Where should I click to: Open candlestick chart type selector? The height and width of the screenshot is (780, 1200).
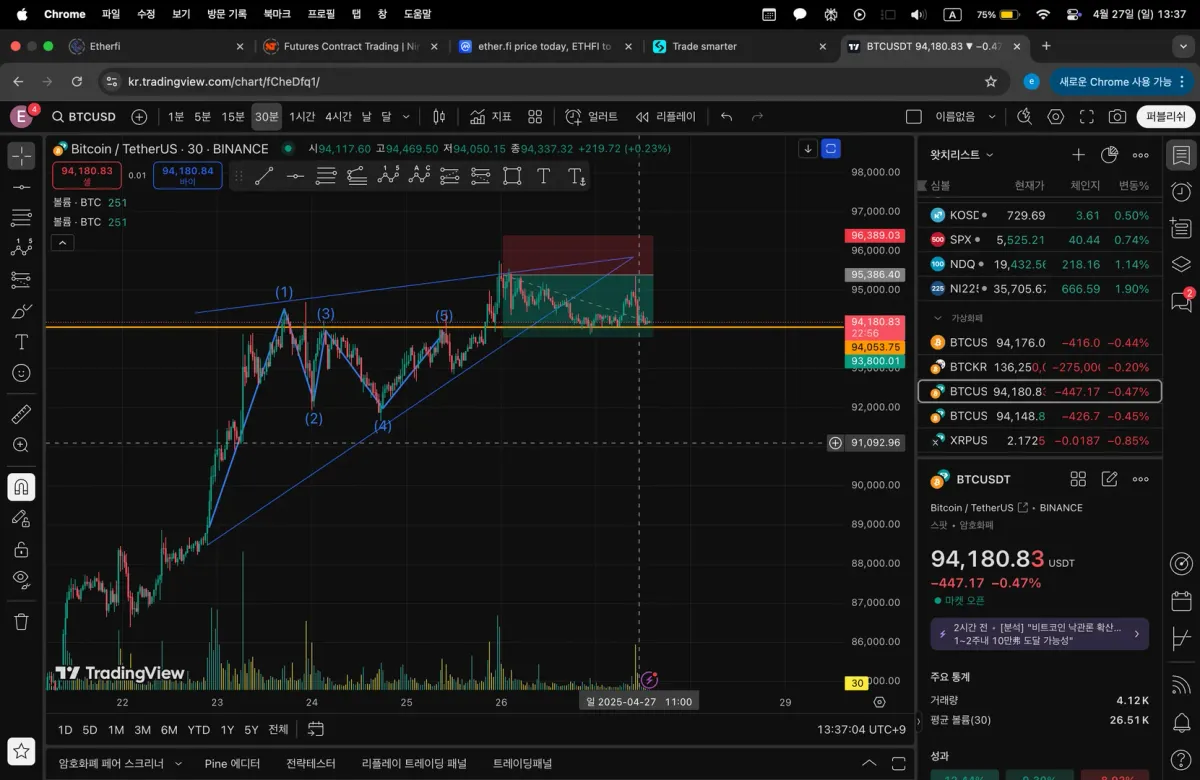(438, 117)
